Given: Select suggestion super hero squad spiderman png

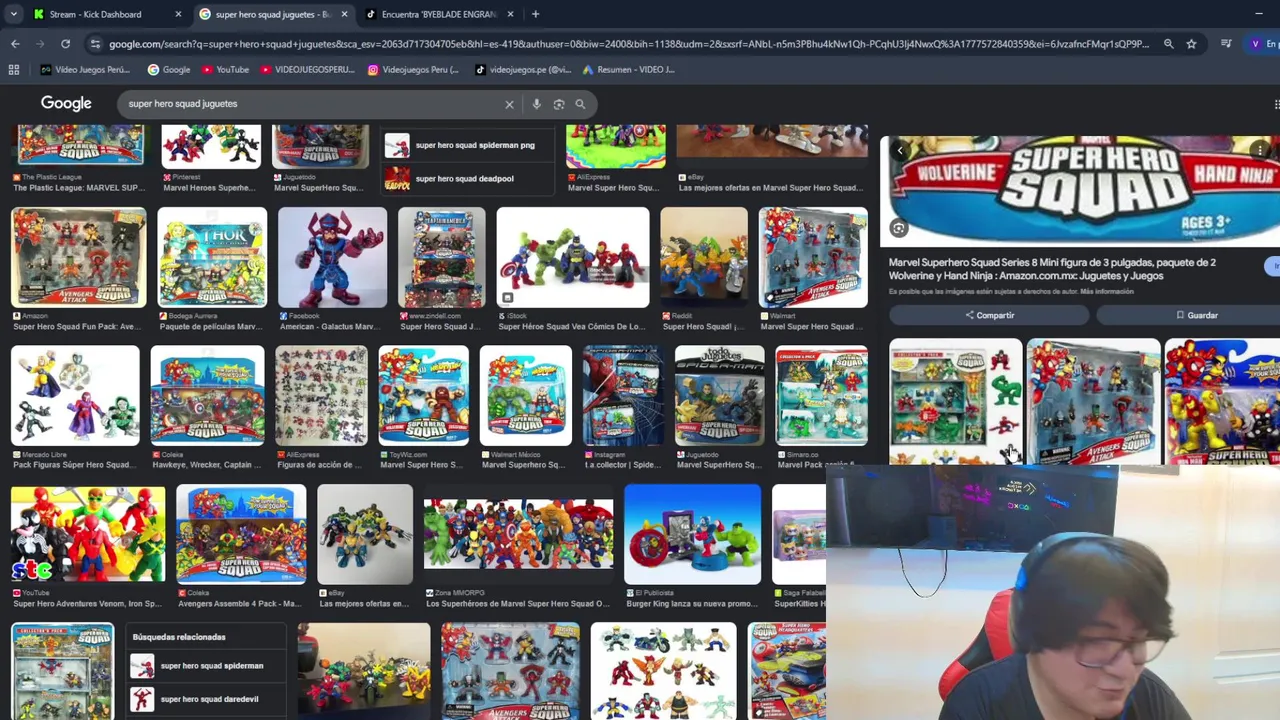Looking at the screenshot, I should (x=466, y=146).
